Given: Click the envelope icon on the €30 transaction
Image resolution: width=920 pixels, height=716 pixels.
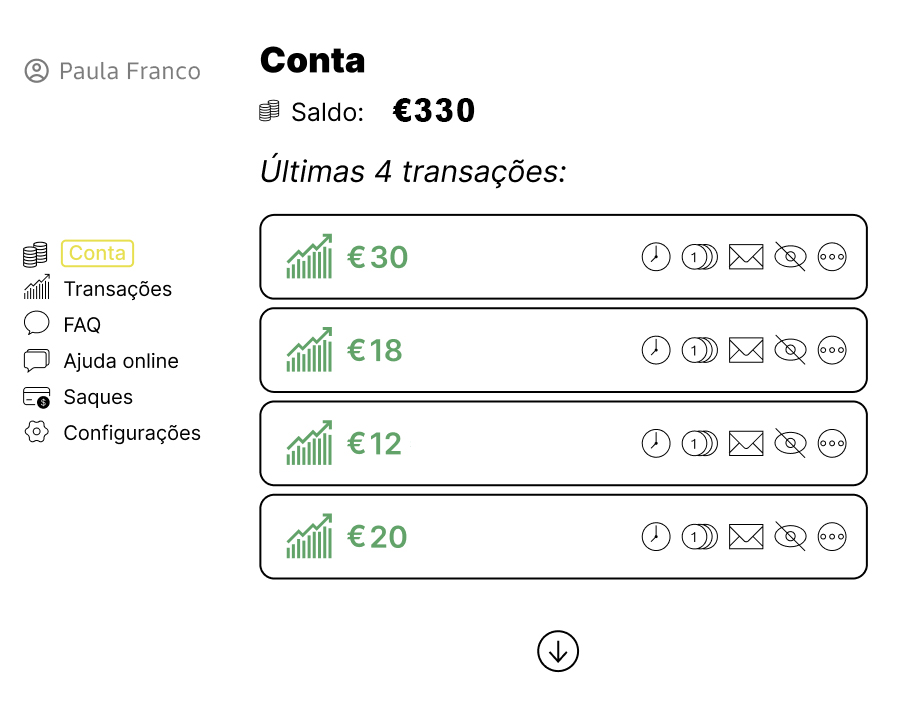Looking at the screenshot, I should (x=746, y=256).
